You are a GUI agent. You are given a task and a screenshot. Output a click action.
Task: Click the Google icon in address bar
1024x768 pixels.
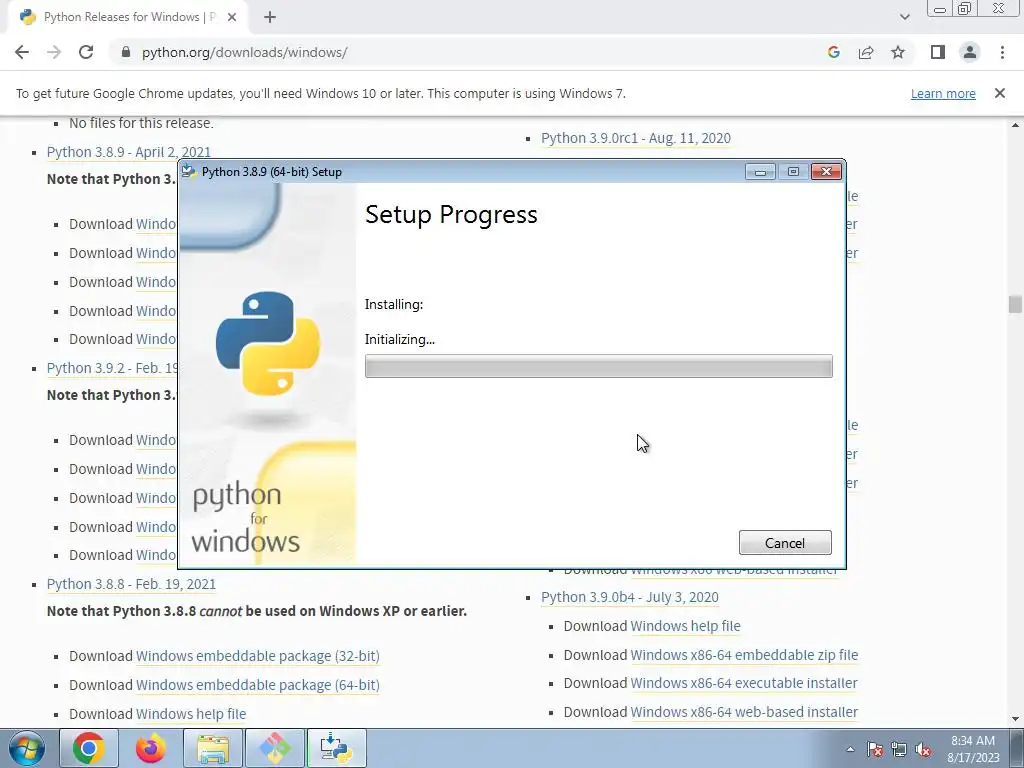click(833, 52)
